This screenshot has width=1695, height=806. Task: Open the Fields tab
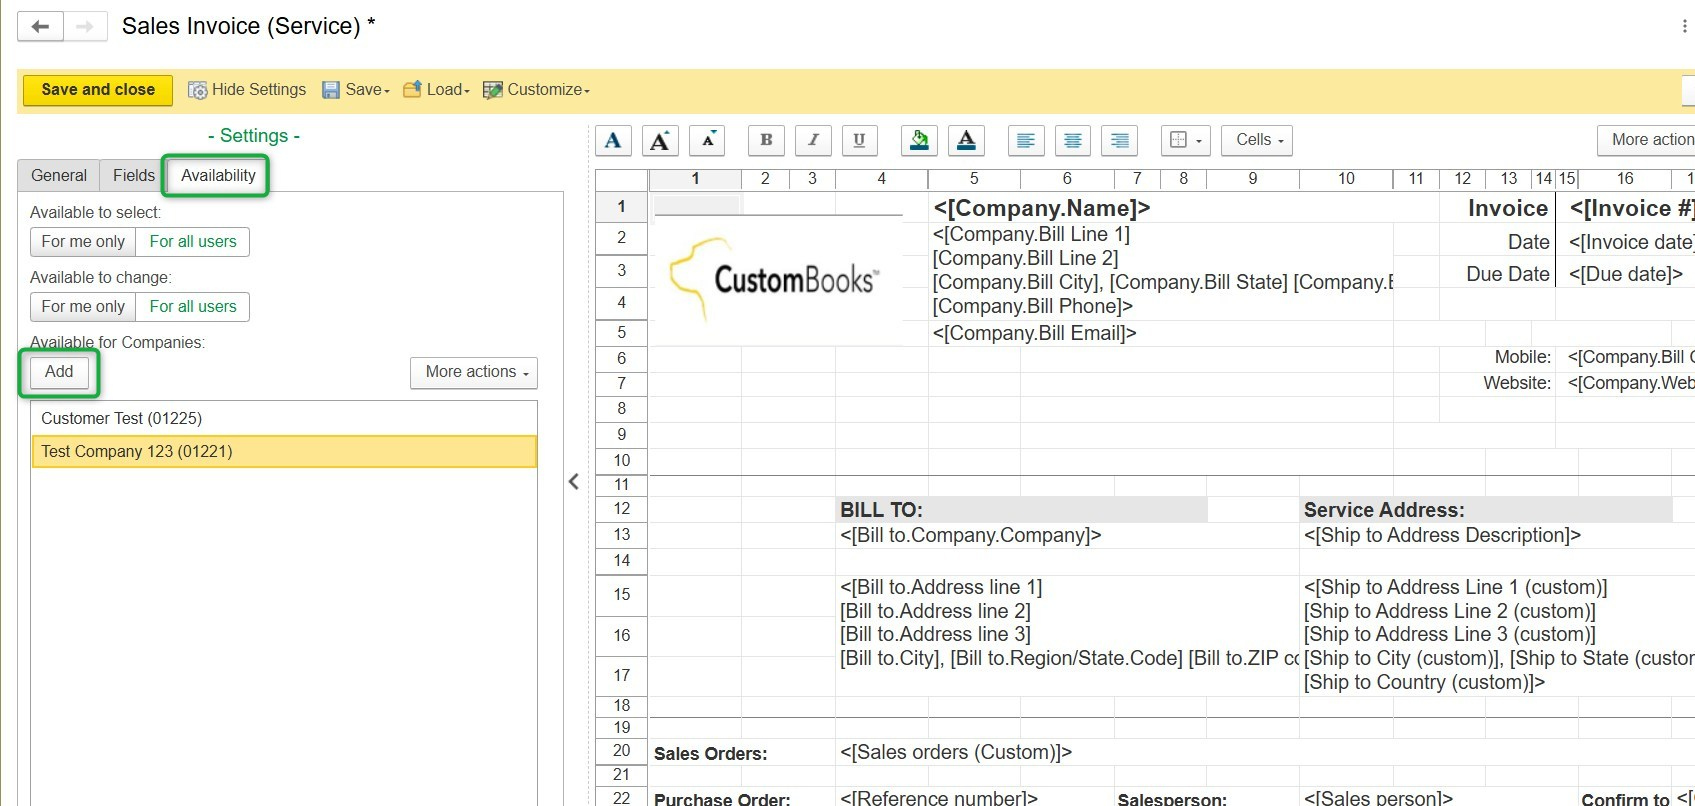click(133, 176)
